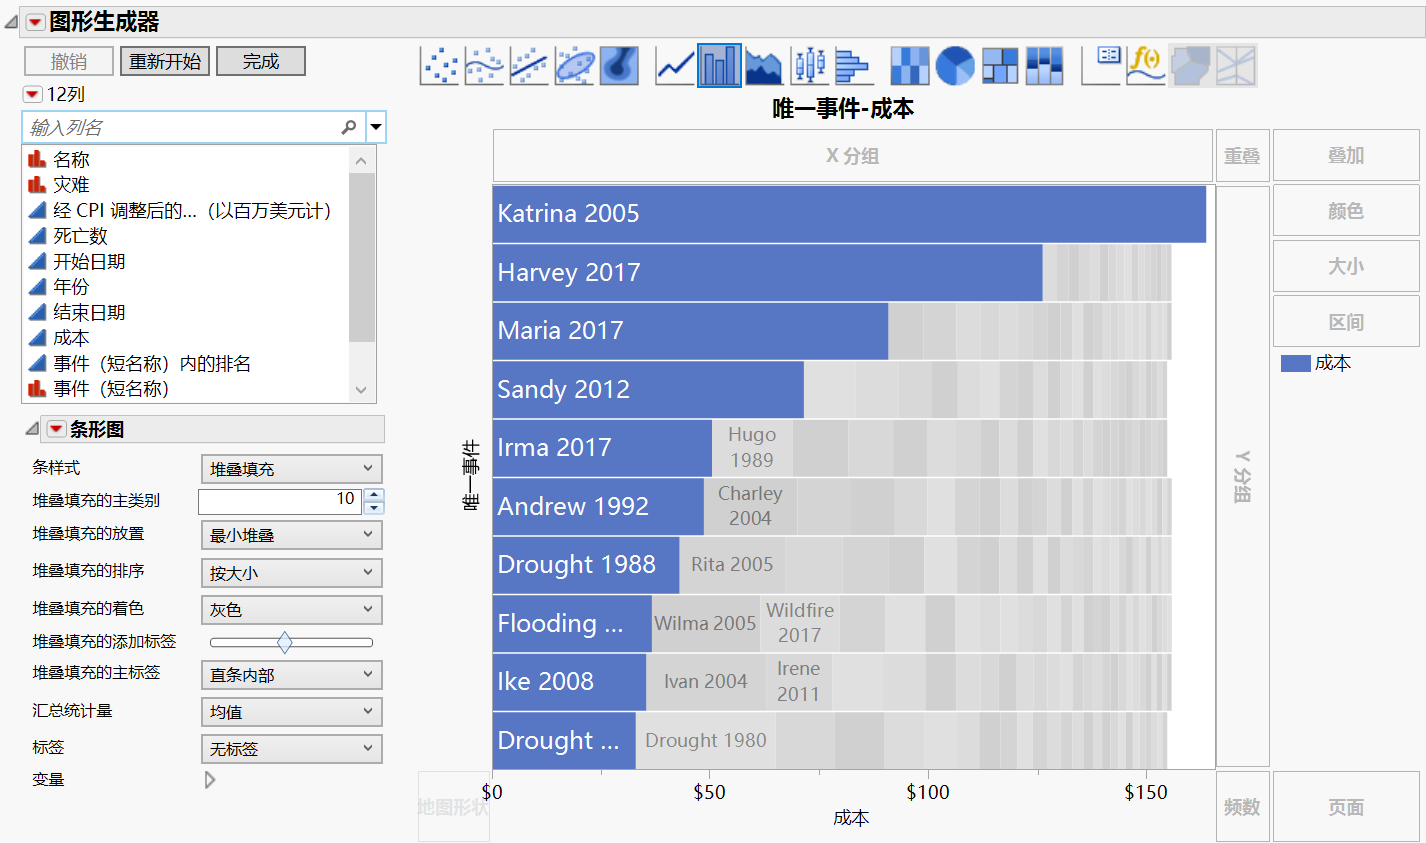Select the scatter points graph element icon
Viewport: 1426px width, 843px height.
coord(440,65)
